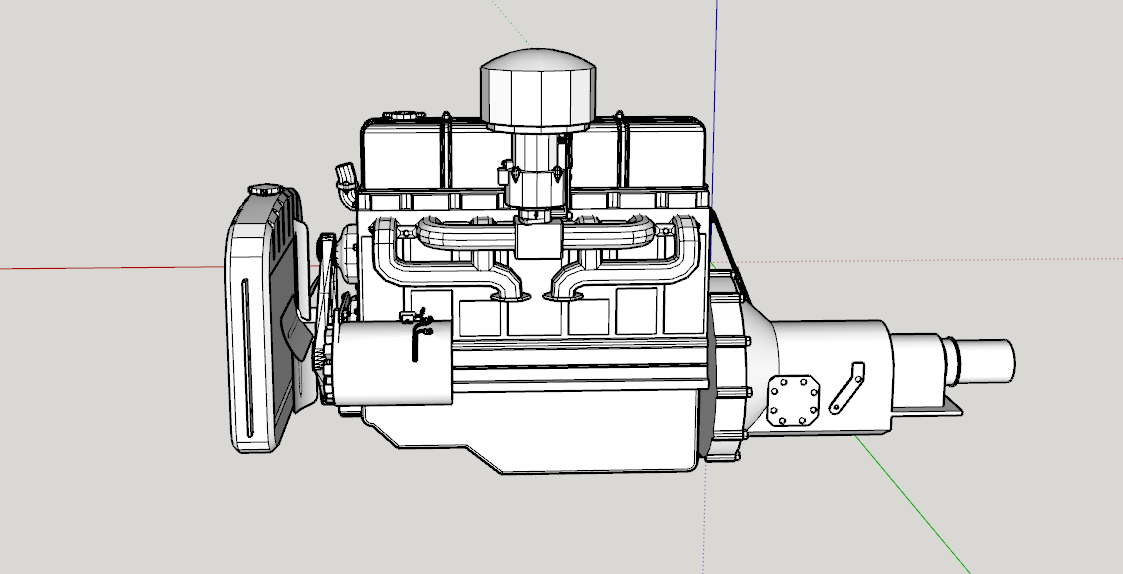Select the oil filler cap on valve cover
1123x574 pixels.
click(x=404, y=116)
